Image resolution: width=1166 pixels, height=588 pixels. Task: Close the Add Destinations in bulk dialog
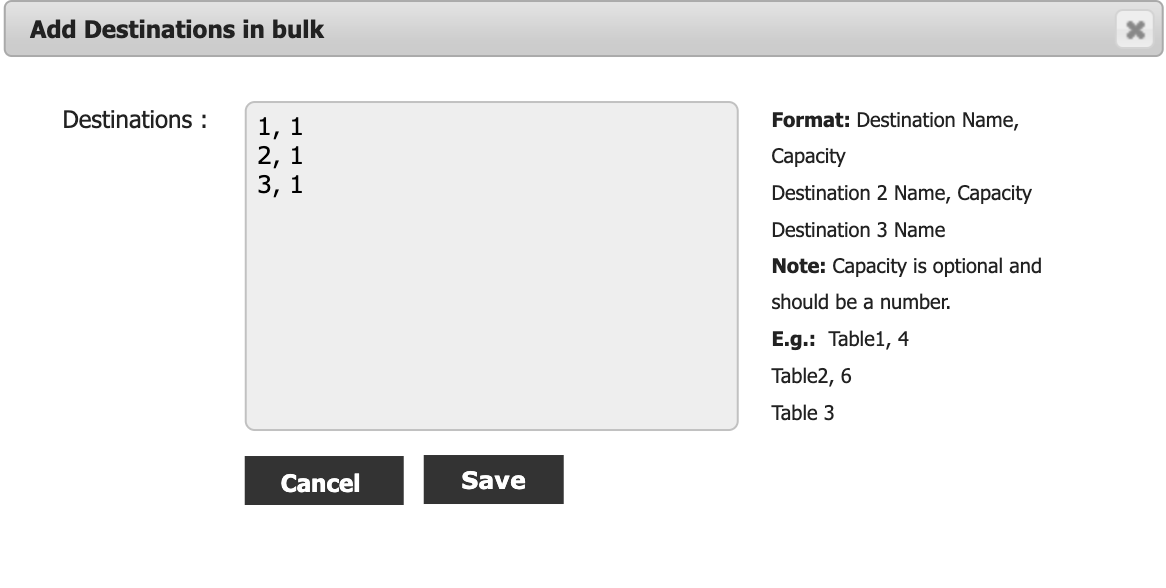point(1135,30)
